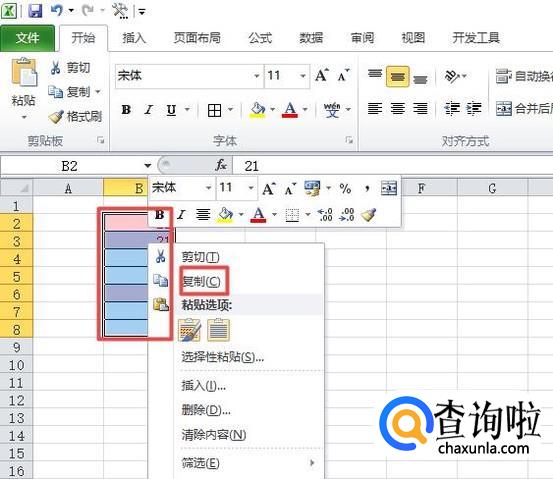Click 清除内容(N) in the context menu
The width and height of the screenshot is (553, 479).
pyautogui.click(x=214, y=435)
